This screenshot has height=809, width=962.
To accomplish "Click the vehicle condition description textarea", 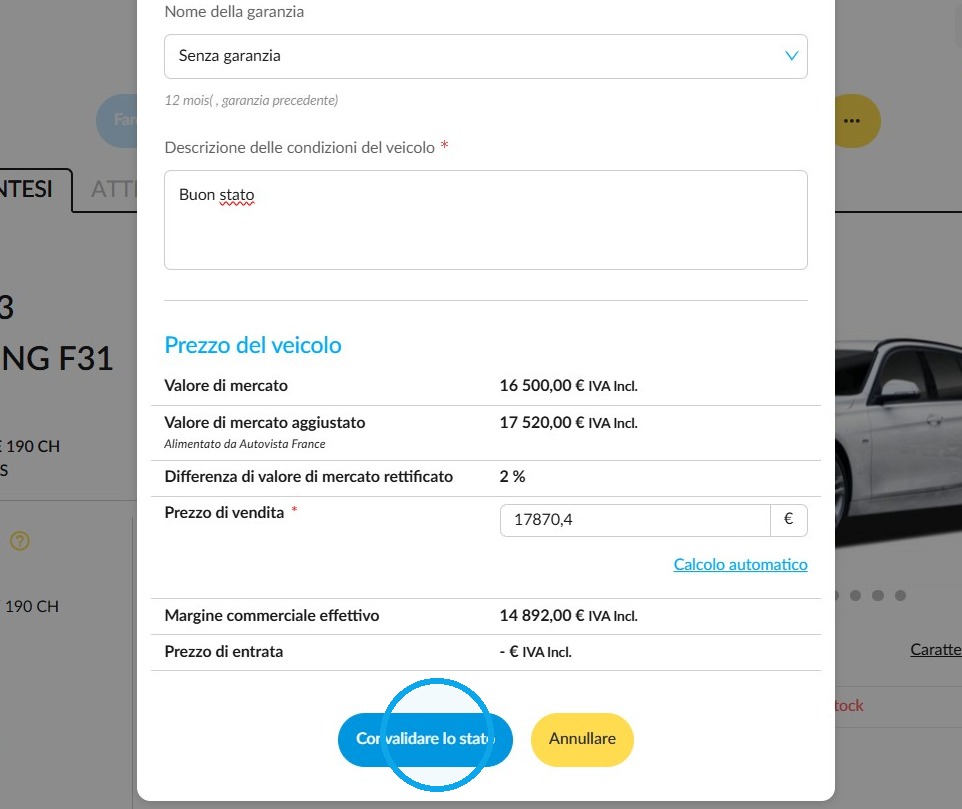I will (485, 220).
